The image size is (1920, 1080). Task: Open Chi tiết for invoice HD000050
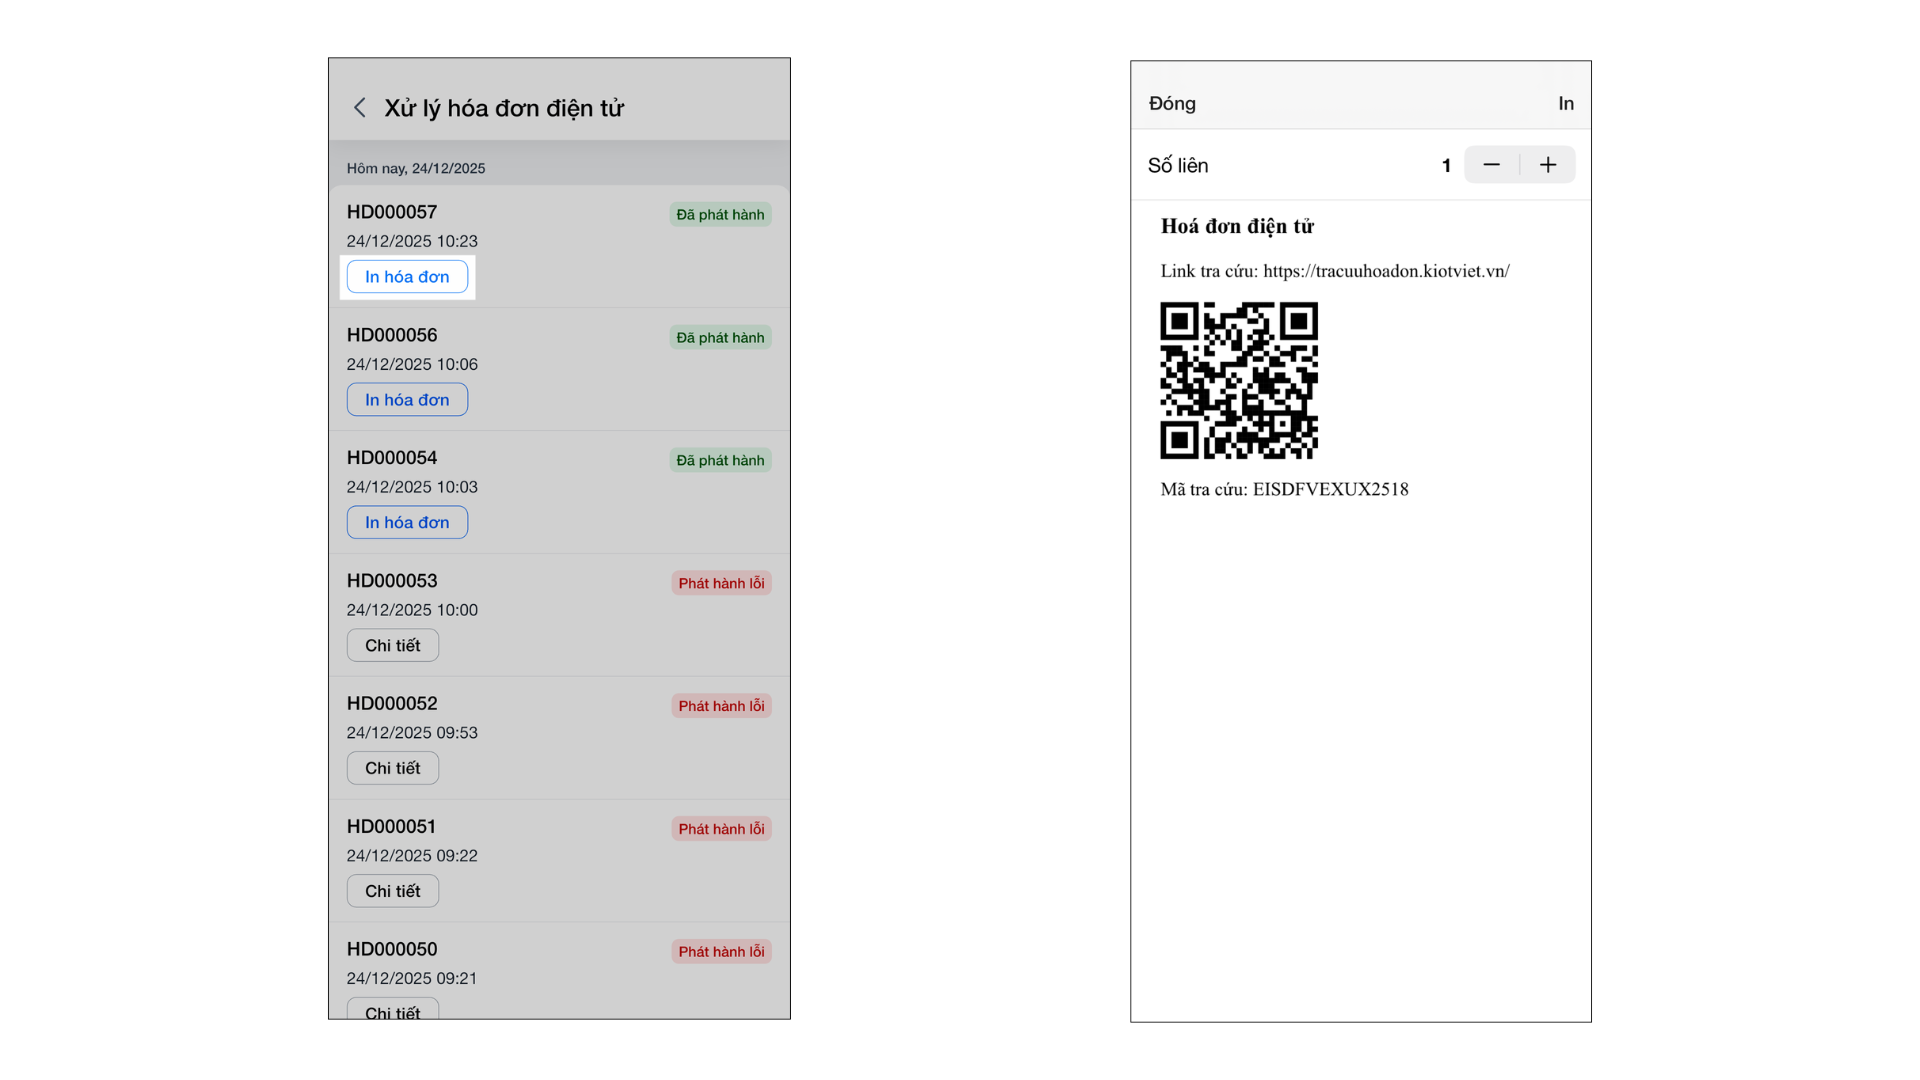[x=392, y=1010]
